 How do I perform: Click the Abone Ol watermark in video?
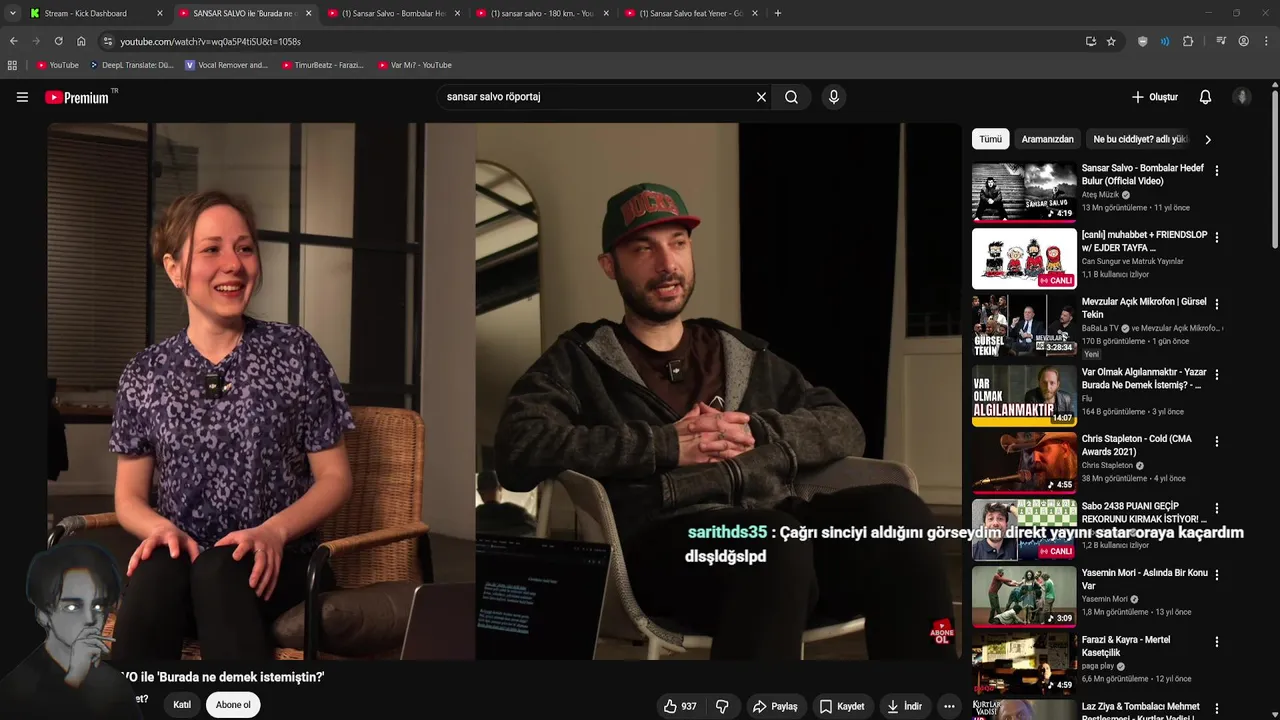coord(942,633)
